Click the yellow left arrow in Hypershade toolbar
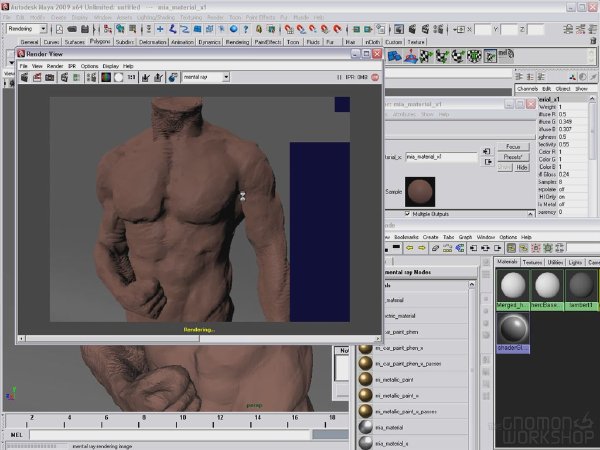 [x=409, y=248]
